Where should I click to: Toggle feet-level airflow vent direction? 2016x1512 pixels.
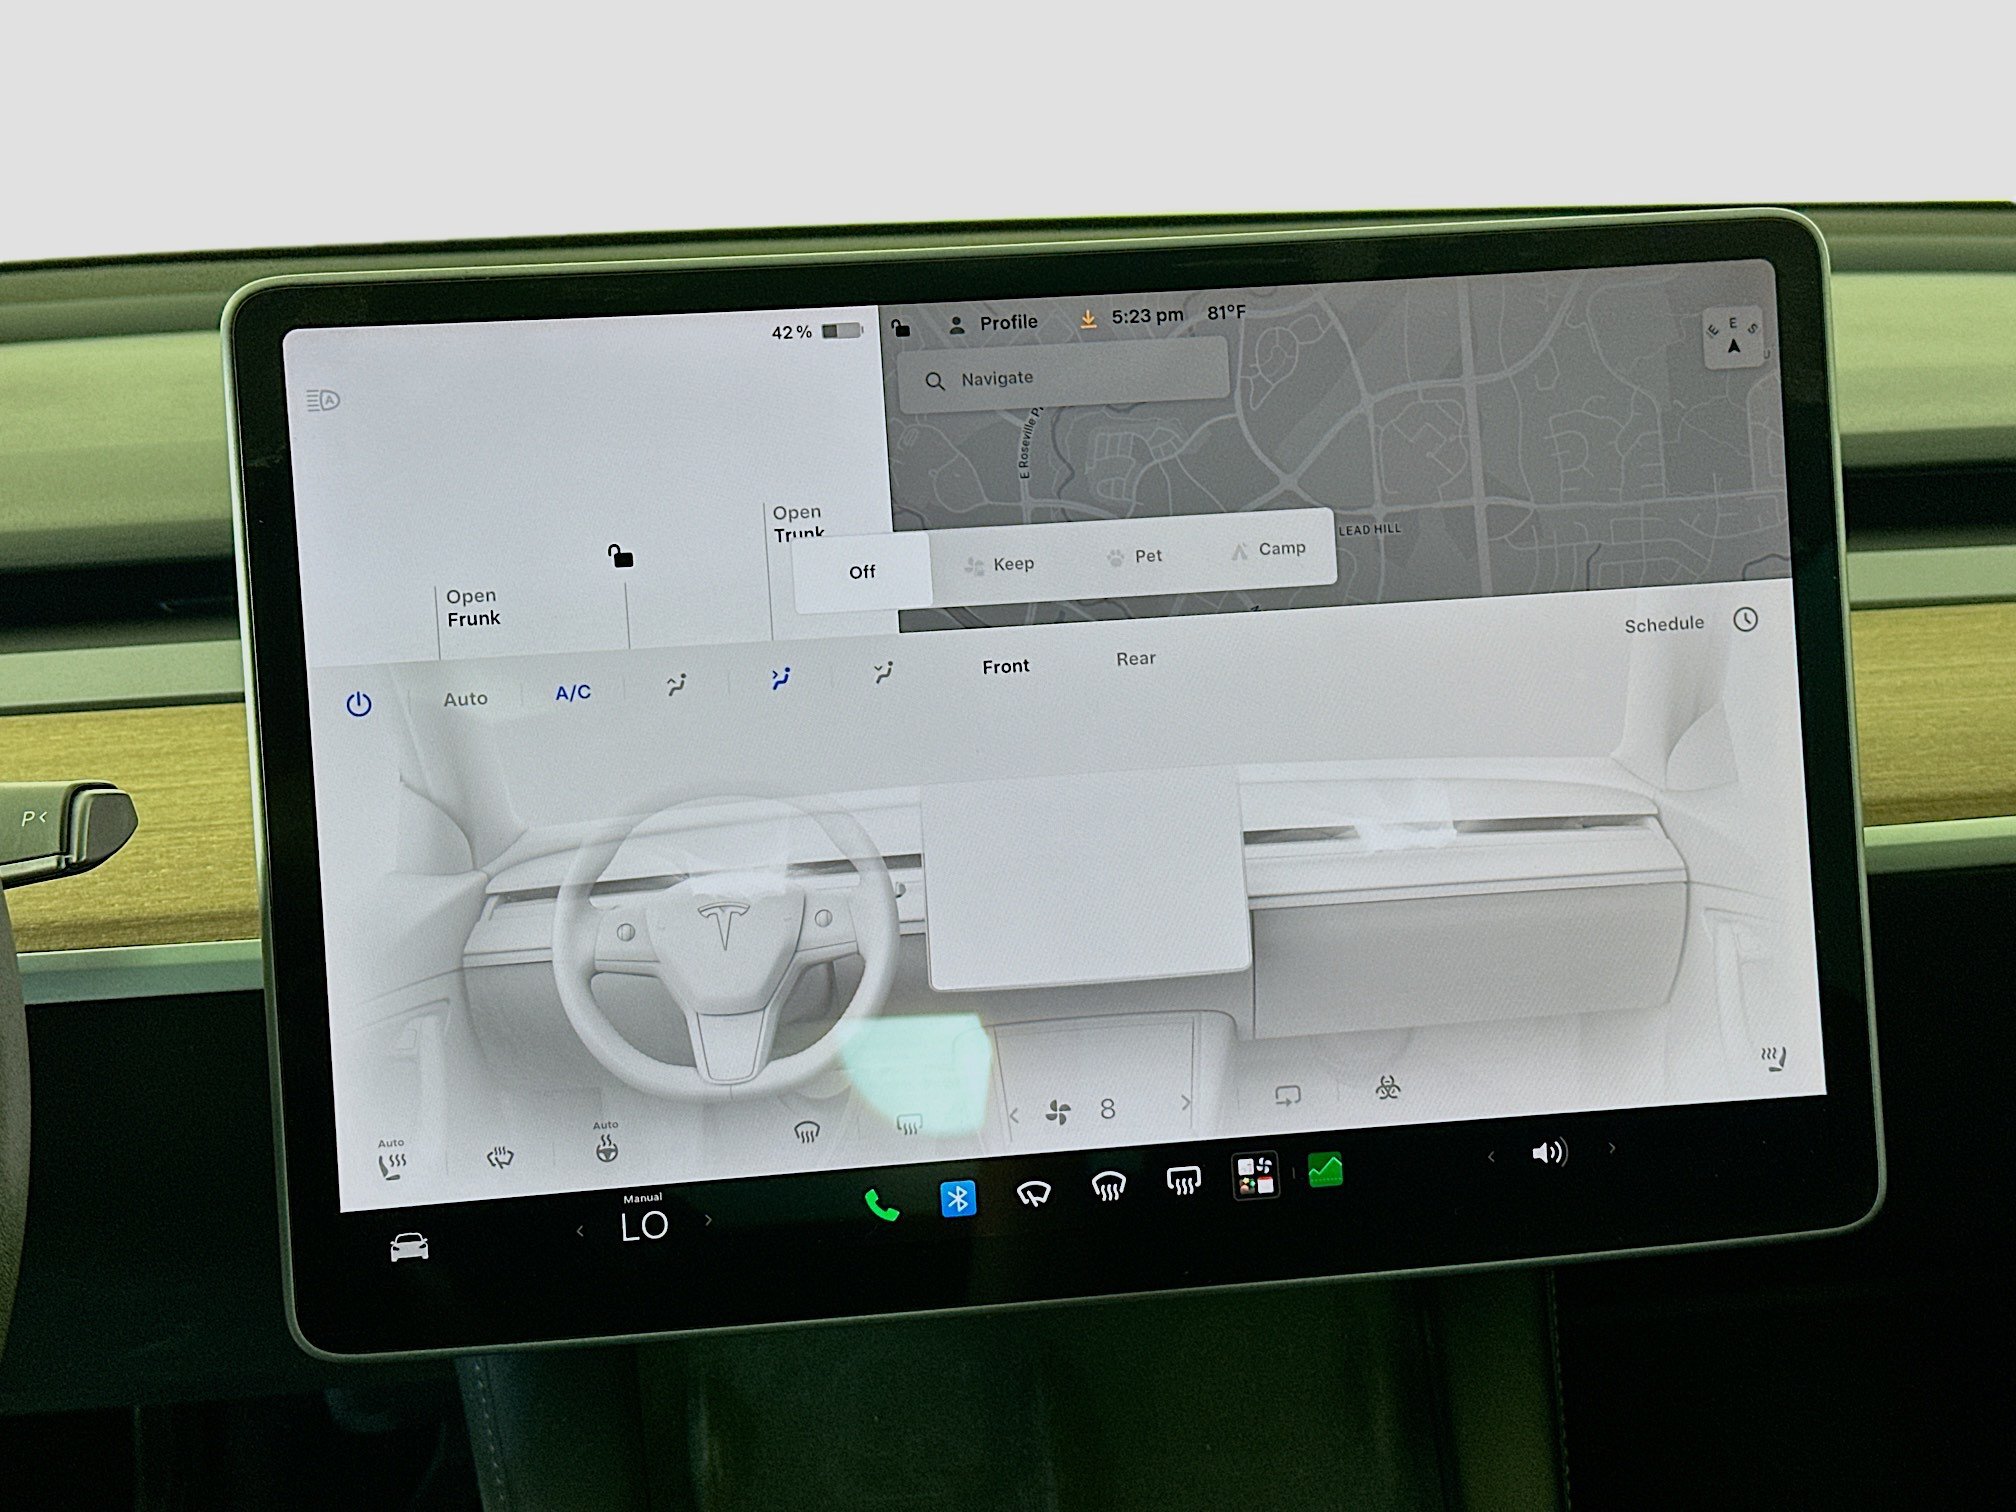coord(883,672)
